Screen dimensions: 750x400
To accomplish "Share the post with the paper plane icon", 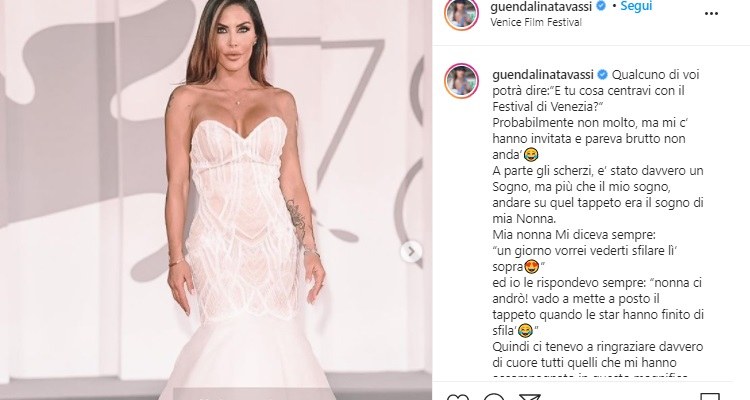I will (529, 397).
